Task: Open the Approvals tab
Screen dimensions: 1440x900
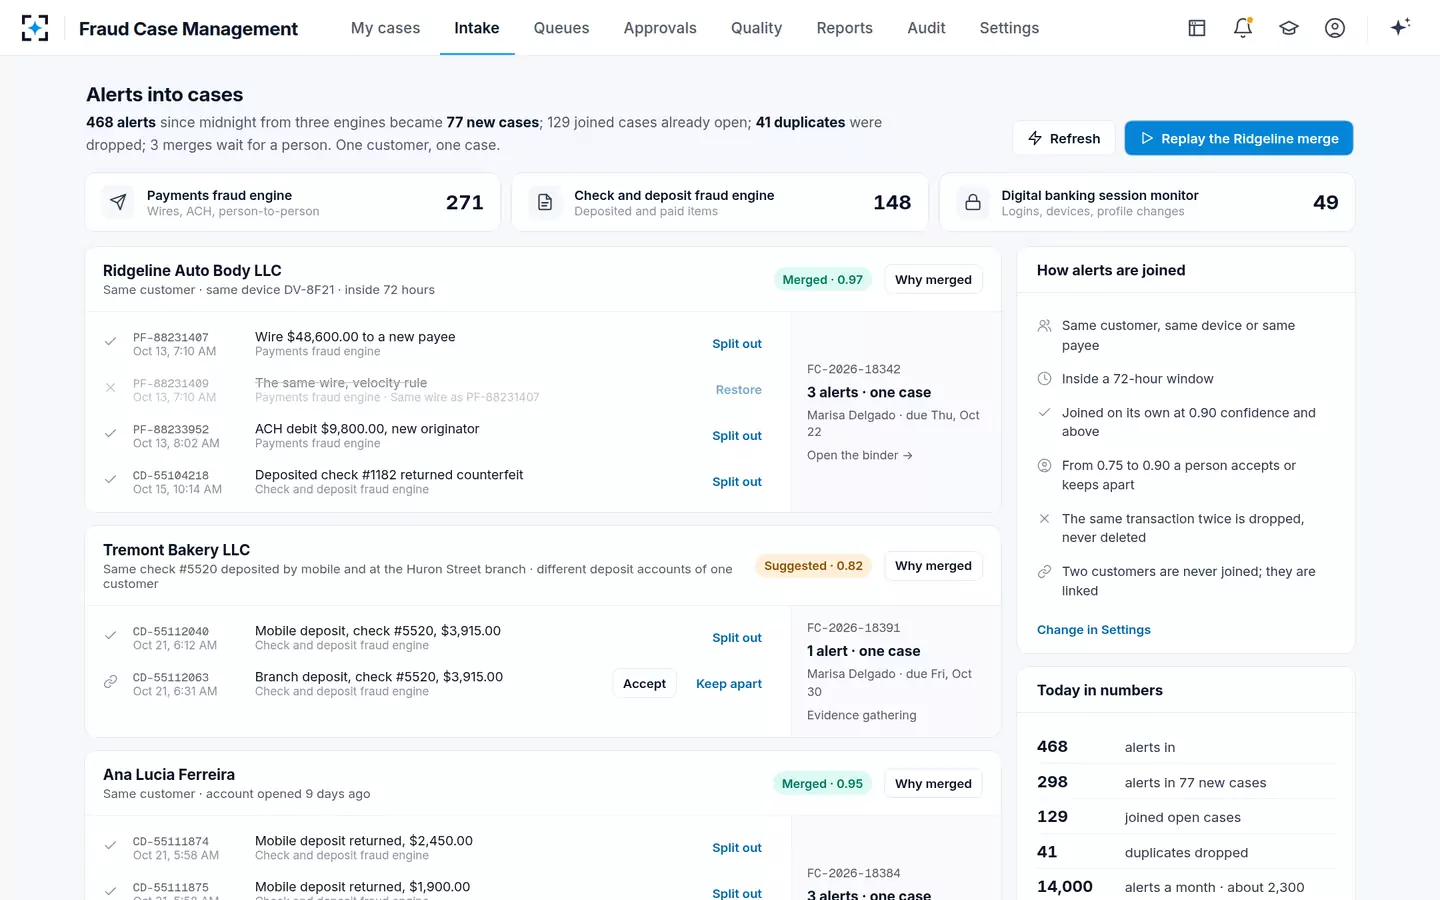Action: click(660, 28)
